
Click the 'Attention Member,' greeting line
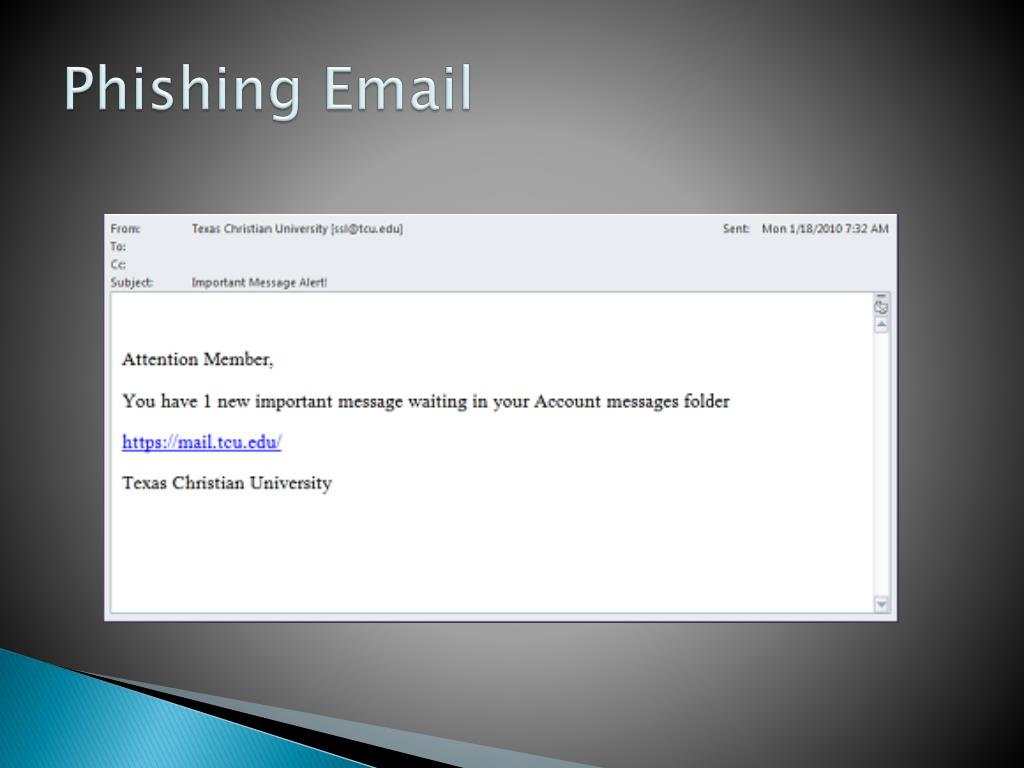coord(197,359)
